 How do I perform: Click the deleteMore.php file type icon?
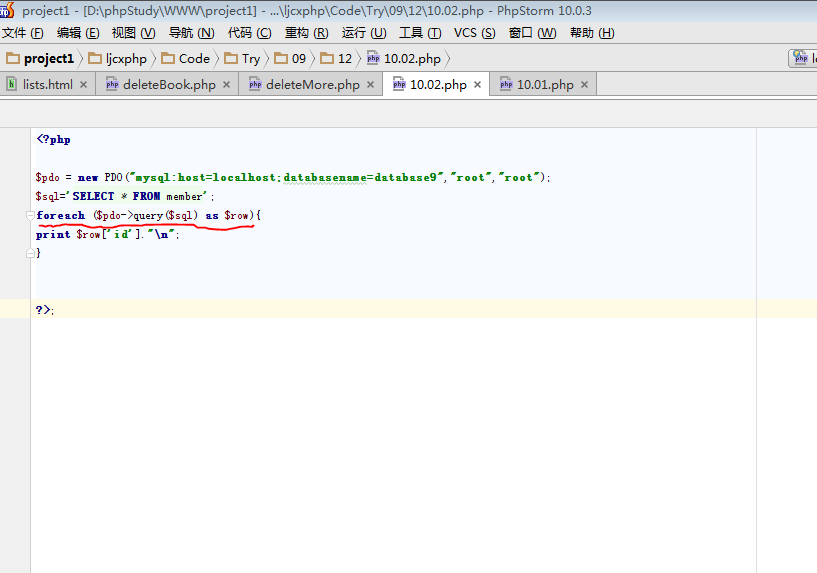click(255, 84)
